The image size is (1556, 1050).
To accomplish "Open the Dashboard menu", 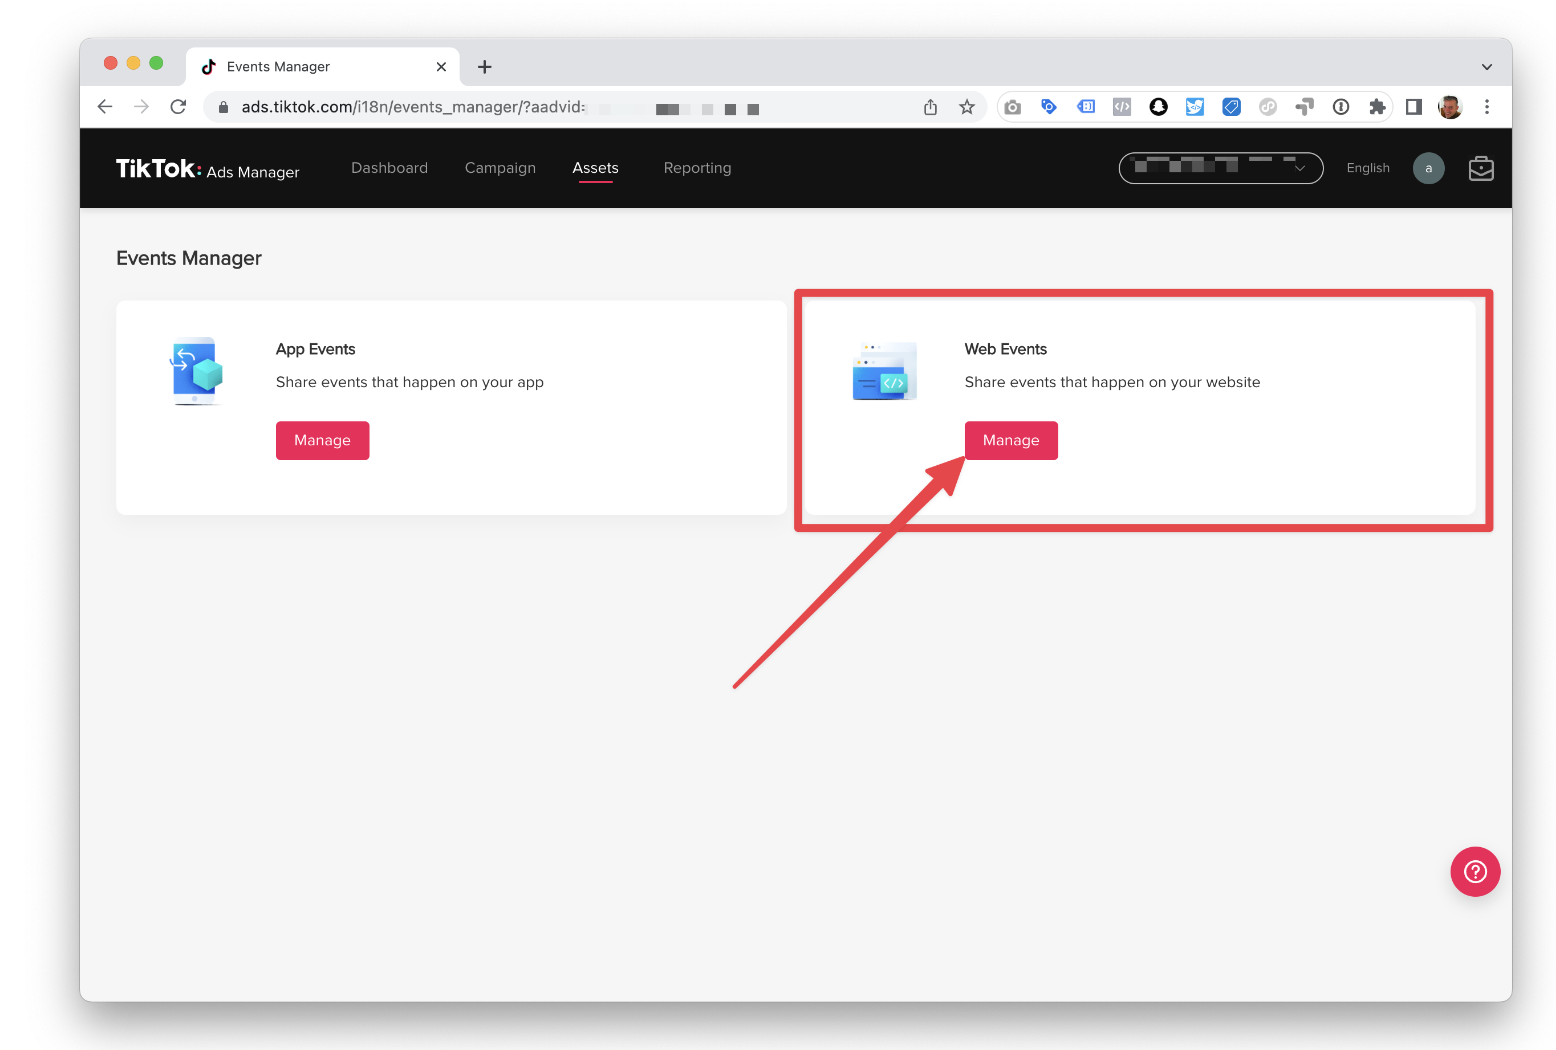I will 389,168.
